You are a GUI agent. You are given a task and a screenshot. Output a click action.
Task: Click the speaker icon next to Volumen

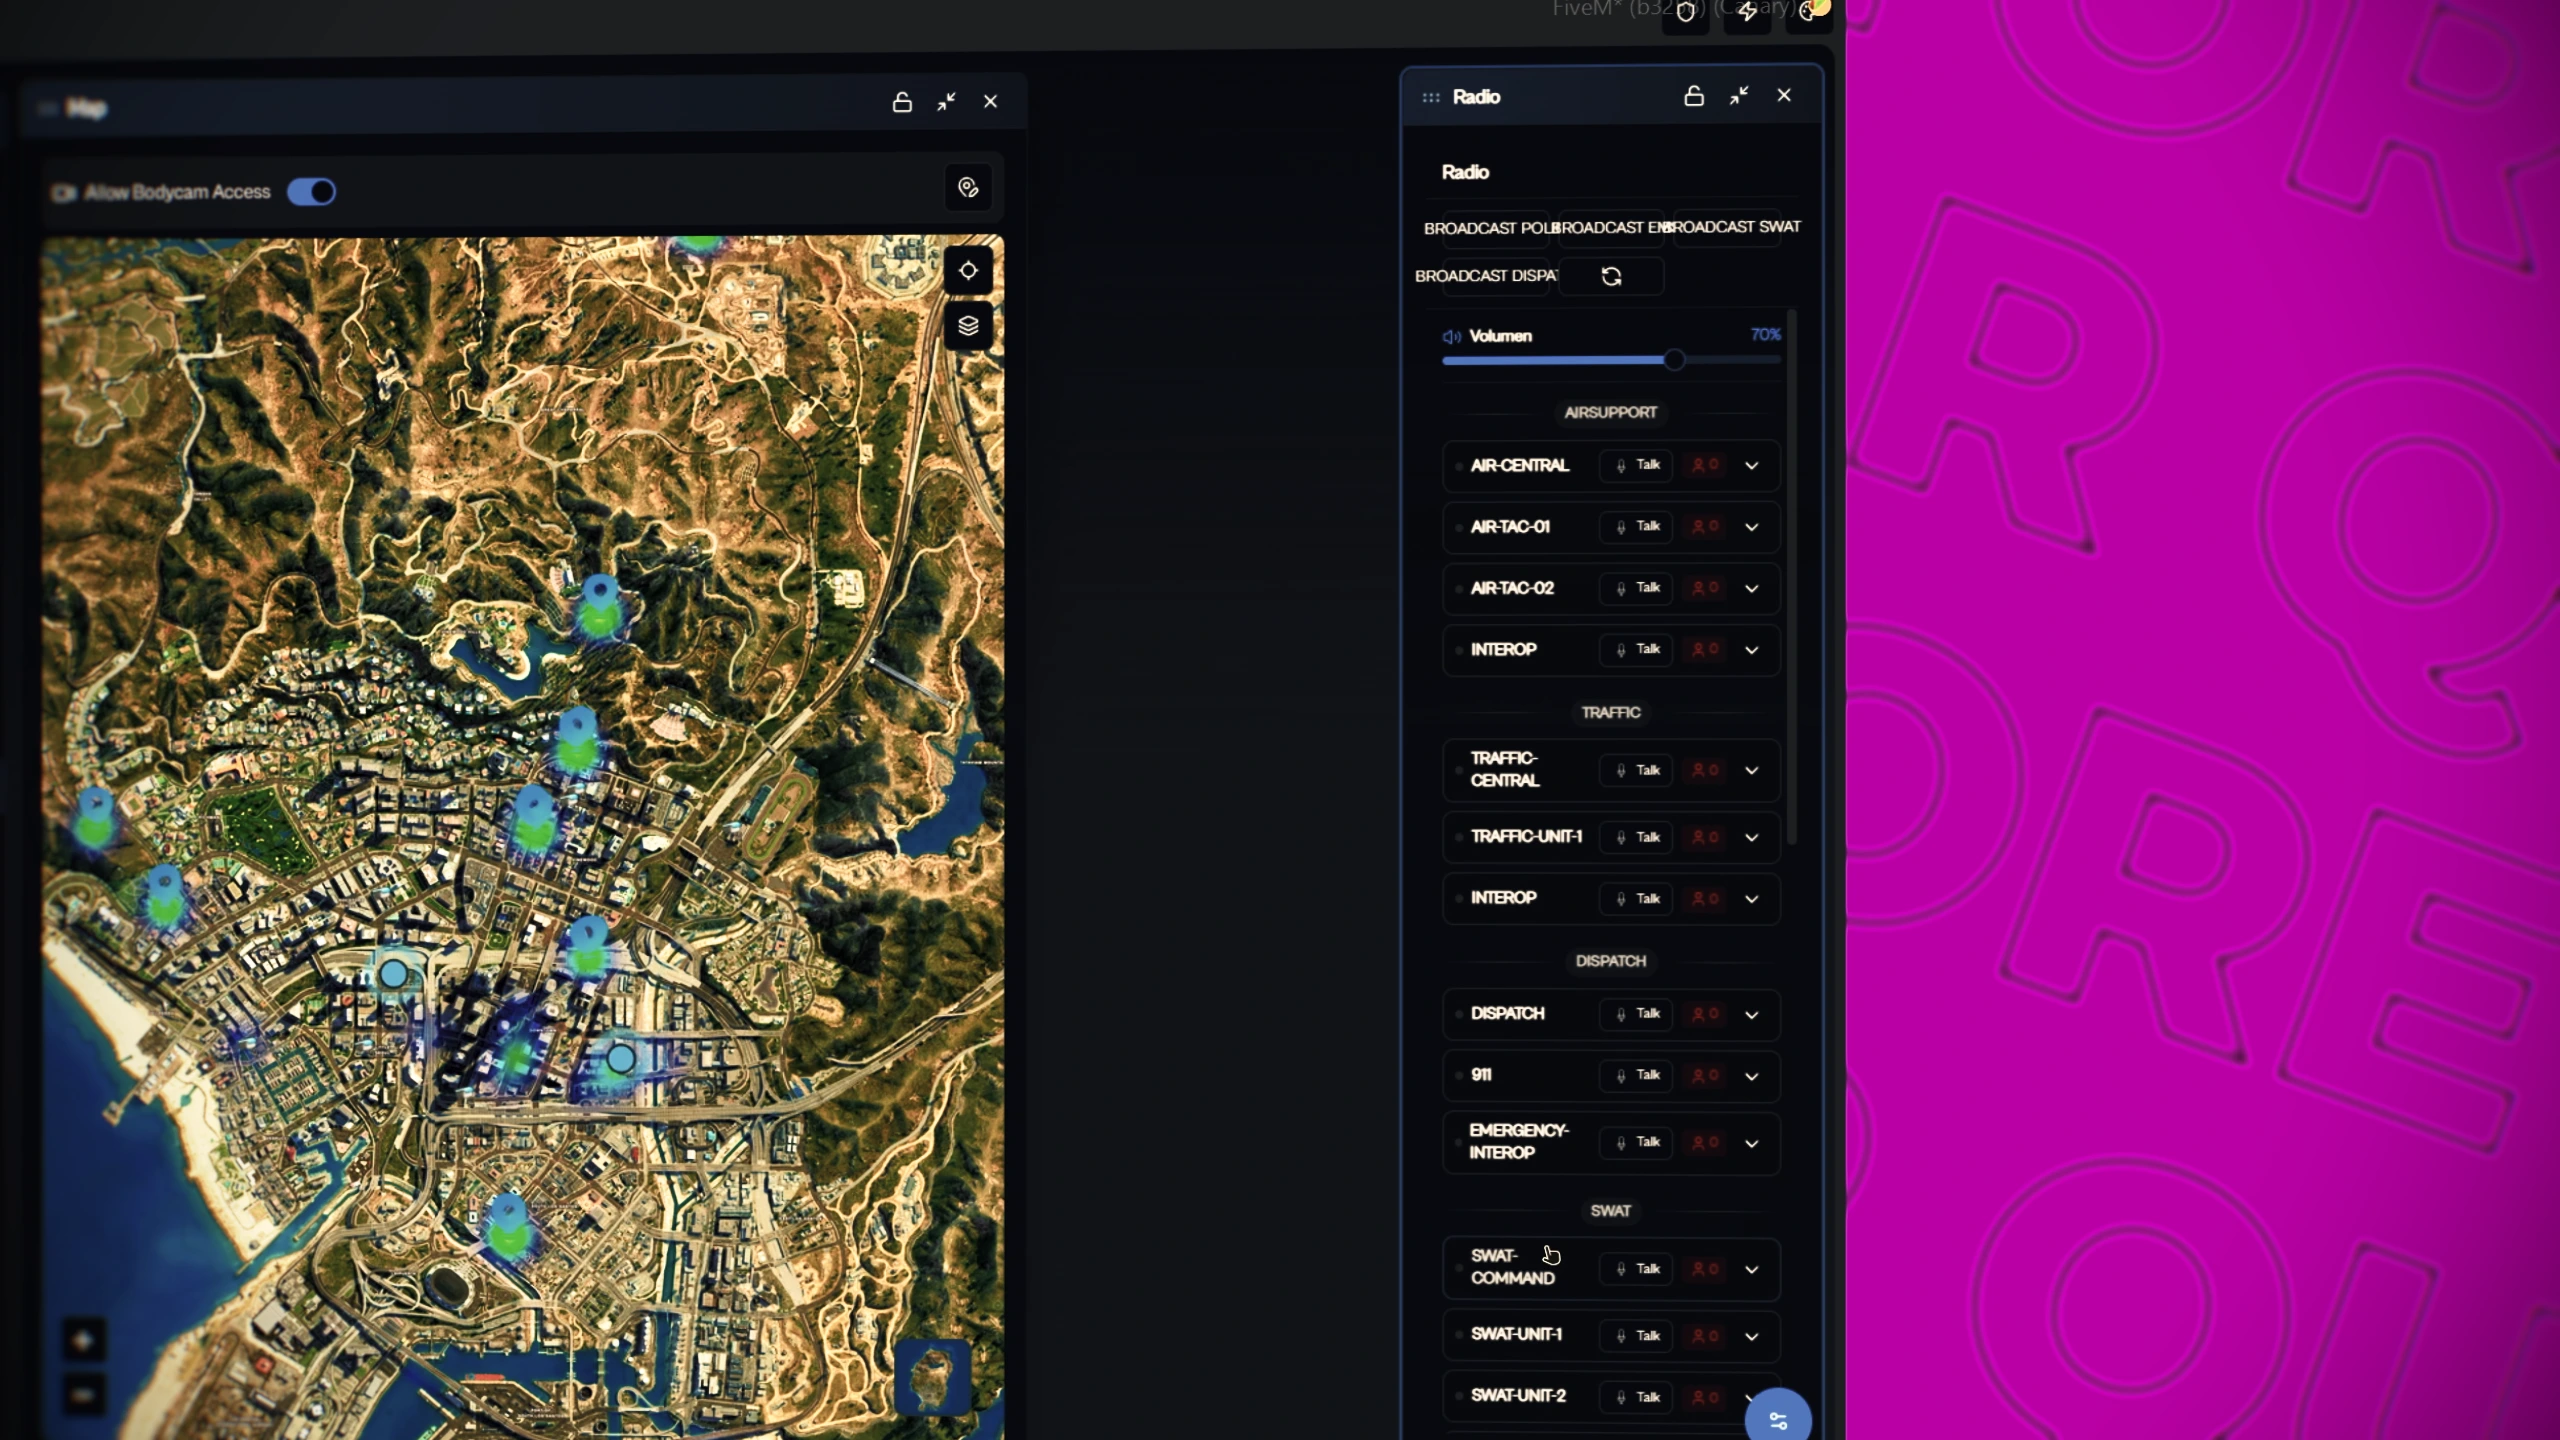[1451, 337]
